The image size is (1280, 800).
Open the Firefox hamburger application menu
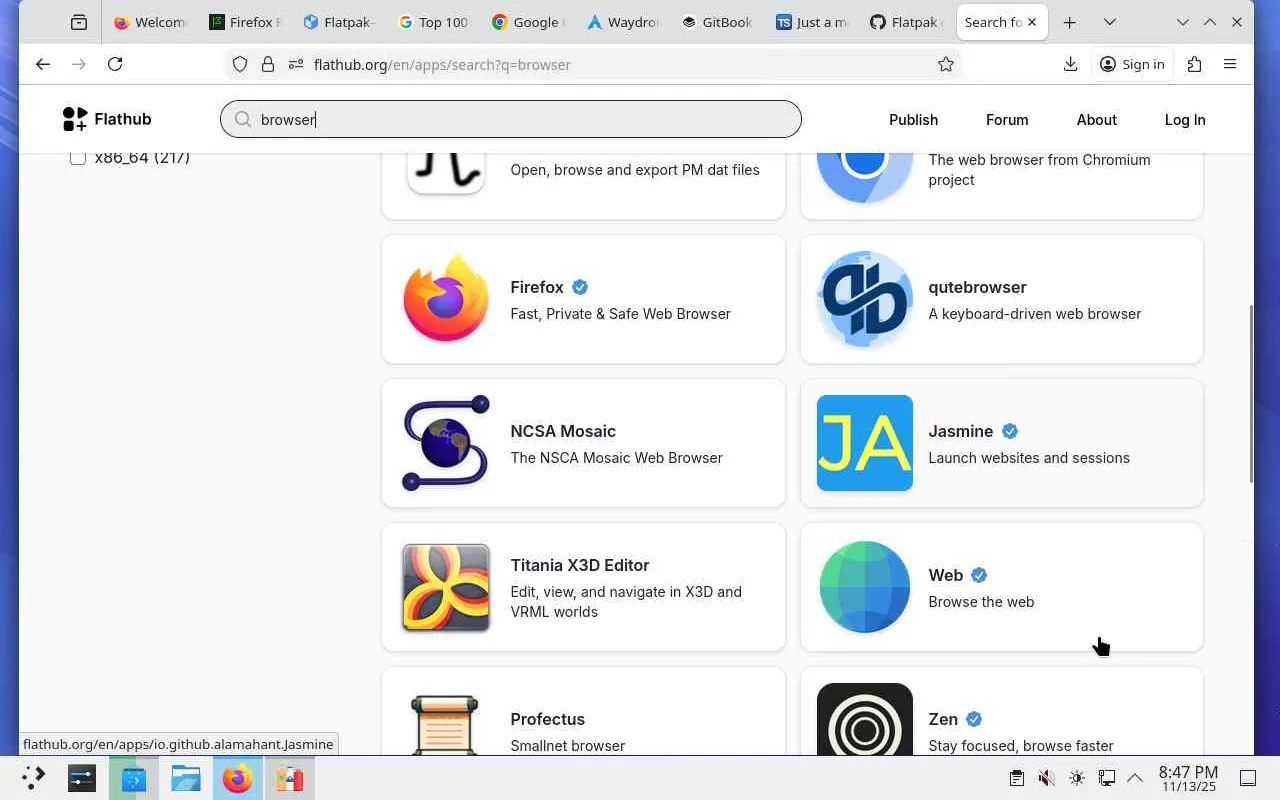click(1230, 64)
